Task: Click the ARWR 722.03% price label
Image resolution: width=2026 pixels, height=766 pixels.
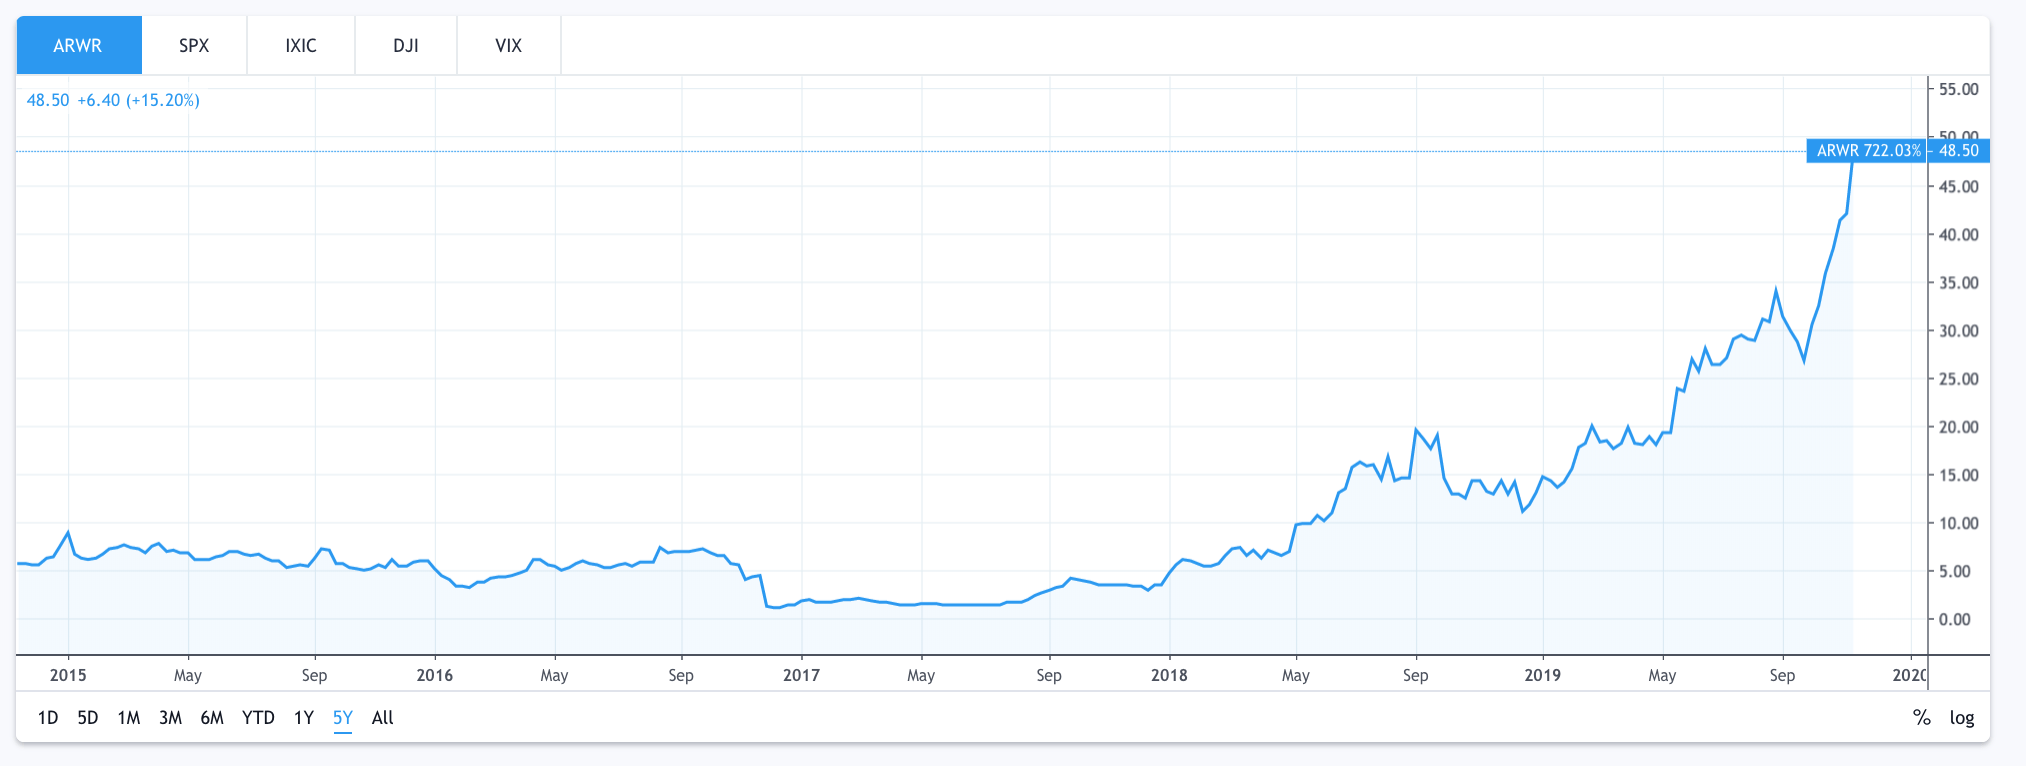Action: point(1868,151)
